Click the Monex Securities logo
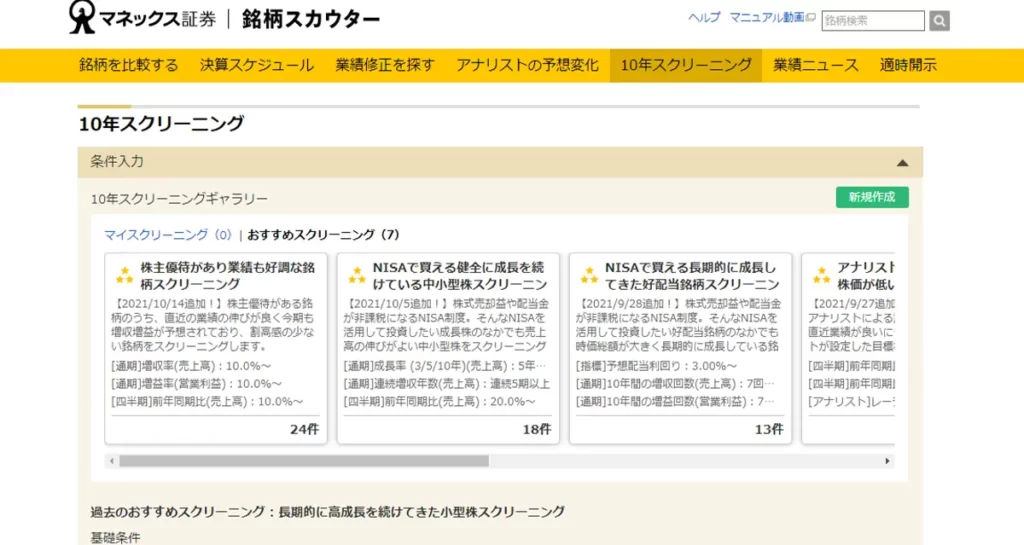 (140, 18)
